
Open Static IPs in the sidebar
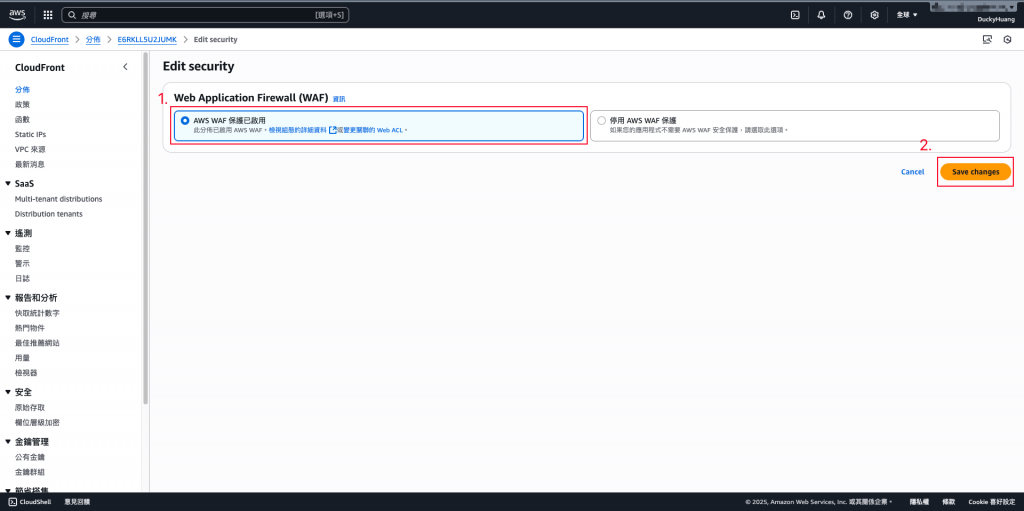tap(30, 135)
